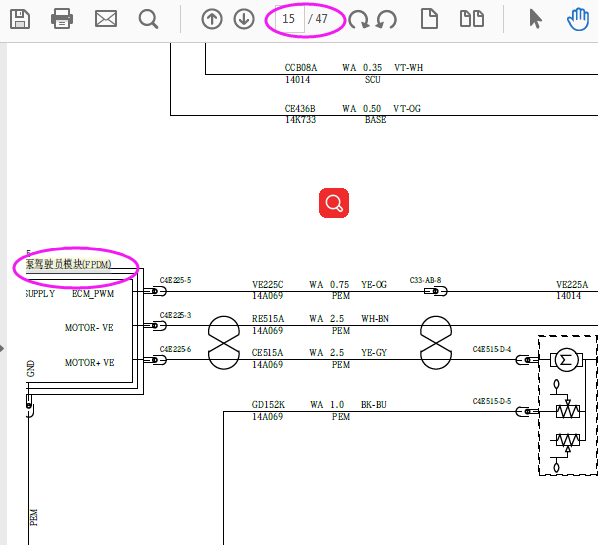The width and height of the screenshot is (598, 545).
Task: Click the CE436B wire label
Action: pyautogui.click(x=300, y=109)
